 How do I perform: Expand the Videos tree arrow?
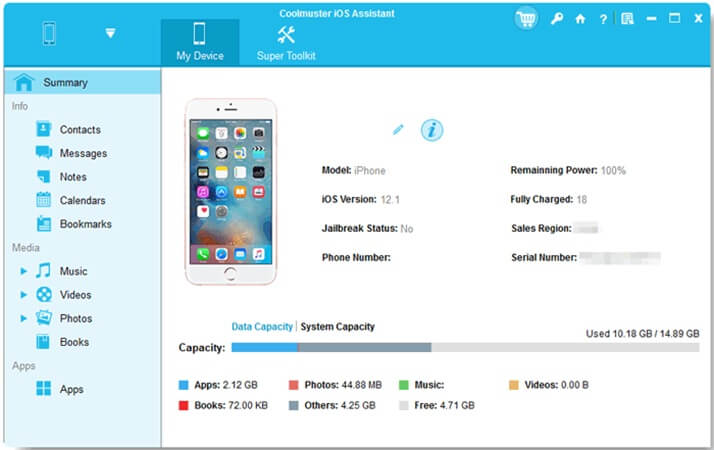coord(23,295)
